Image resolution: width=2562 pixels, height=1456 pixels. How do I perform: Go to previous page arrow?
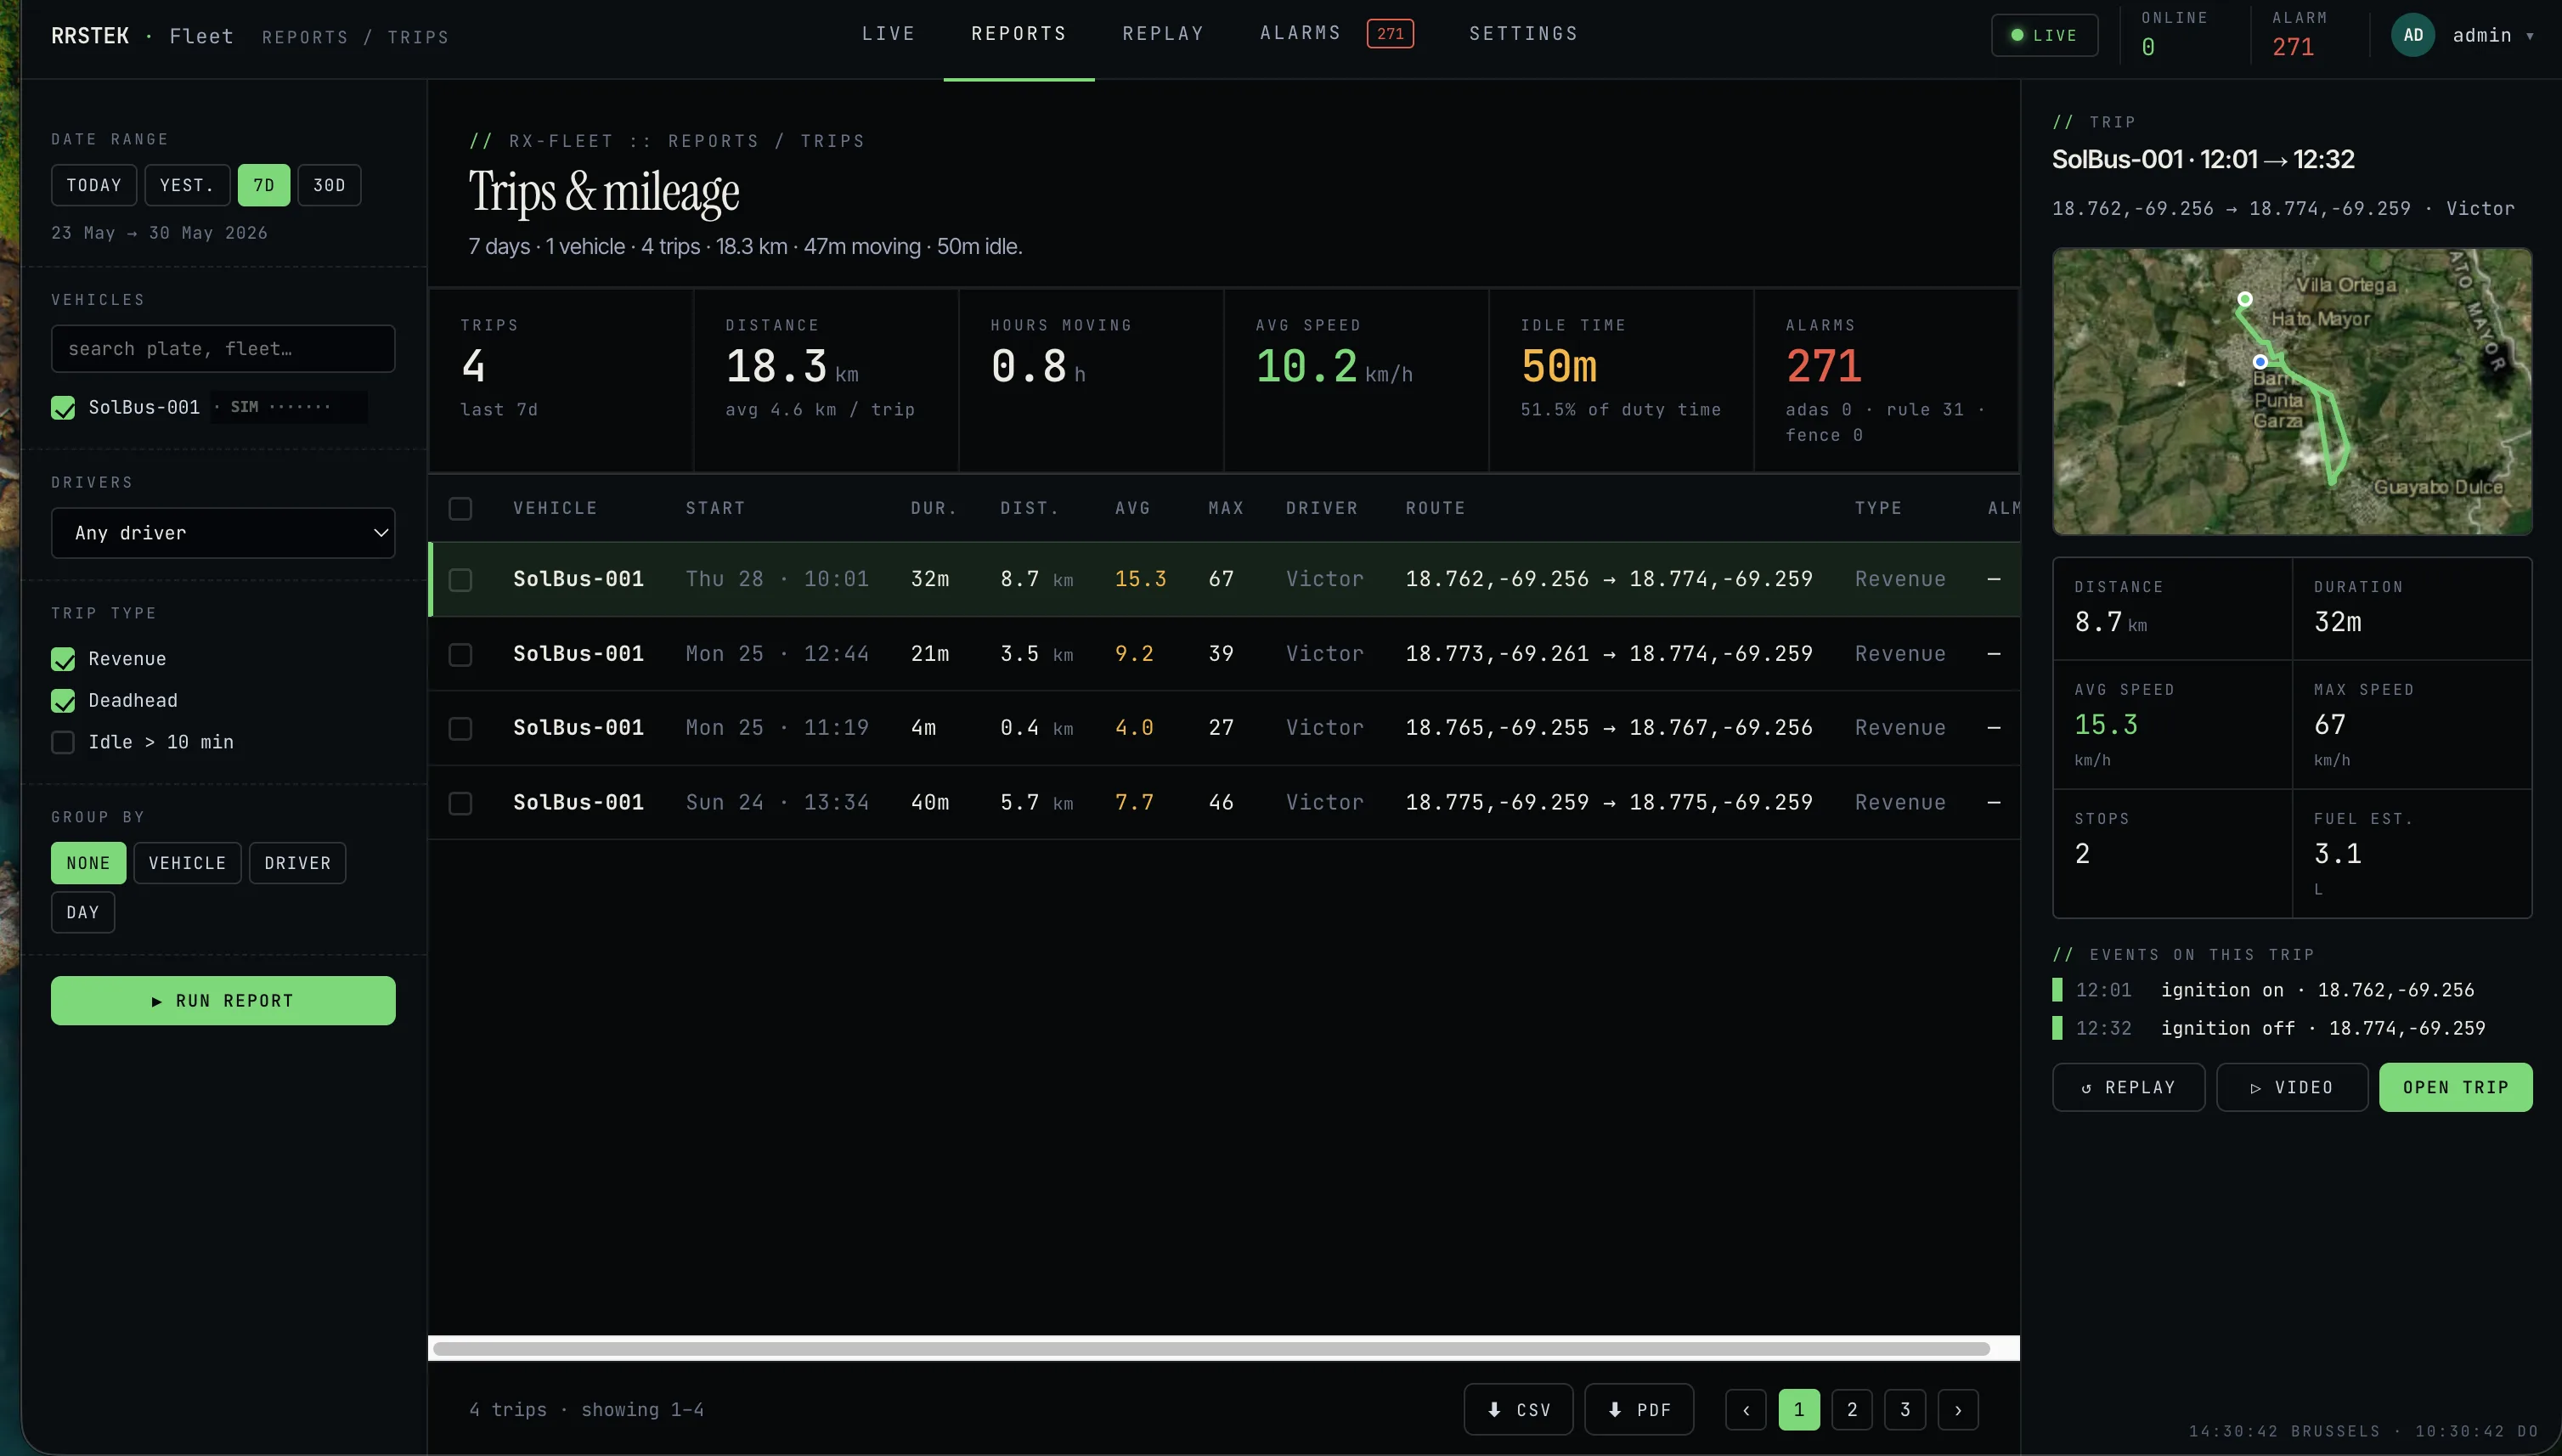coord(1746,1409)
